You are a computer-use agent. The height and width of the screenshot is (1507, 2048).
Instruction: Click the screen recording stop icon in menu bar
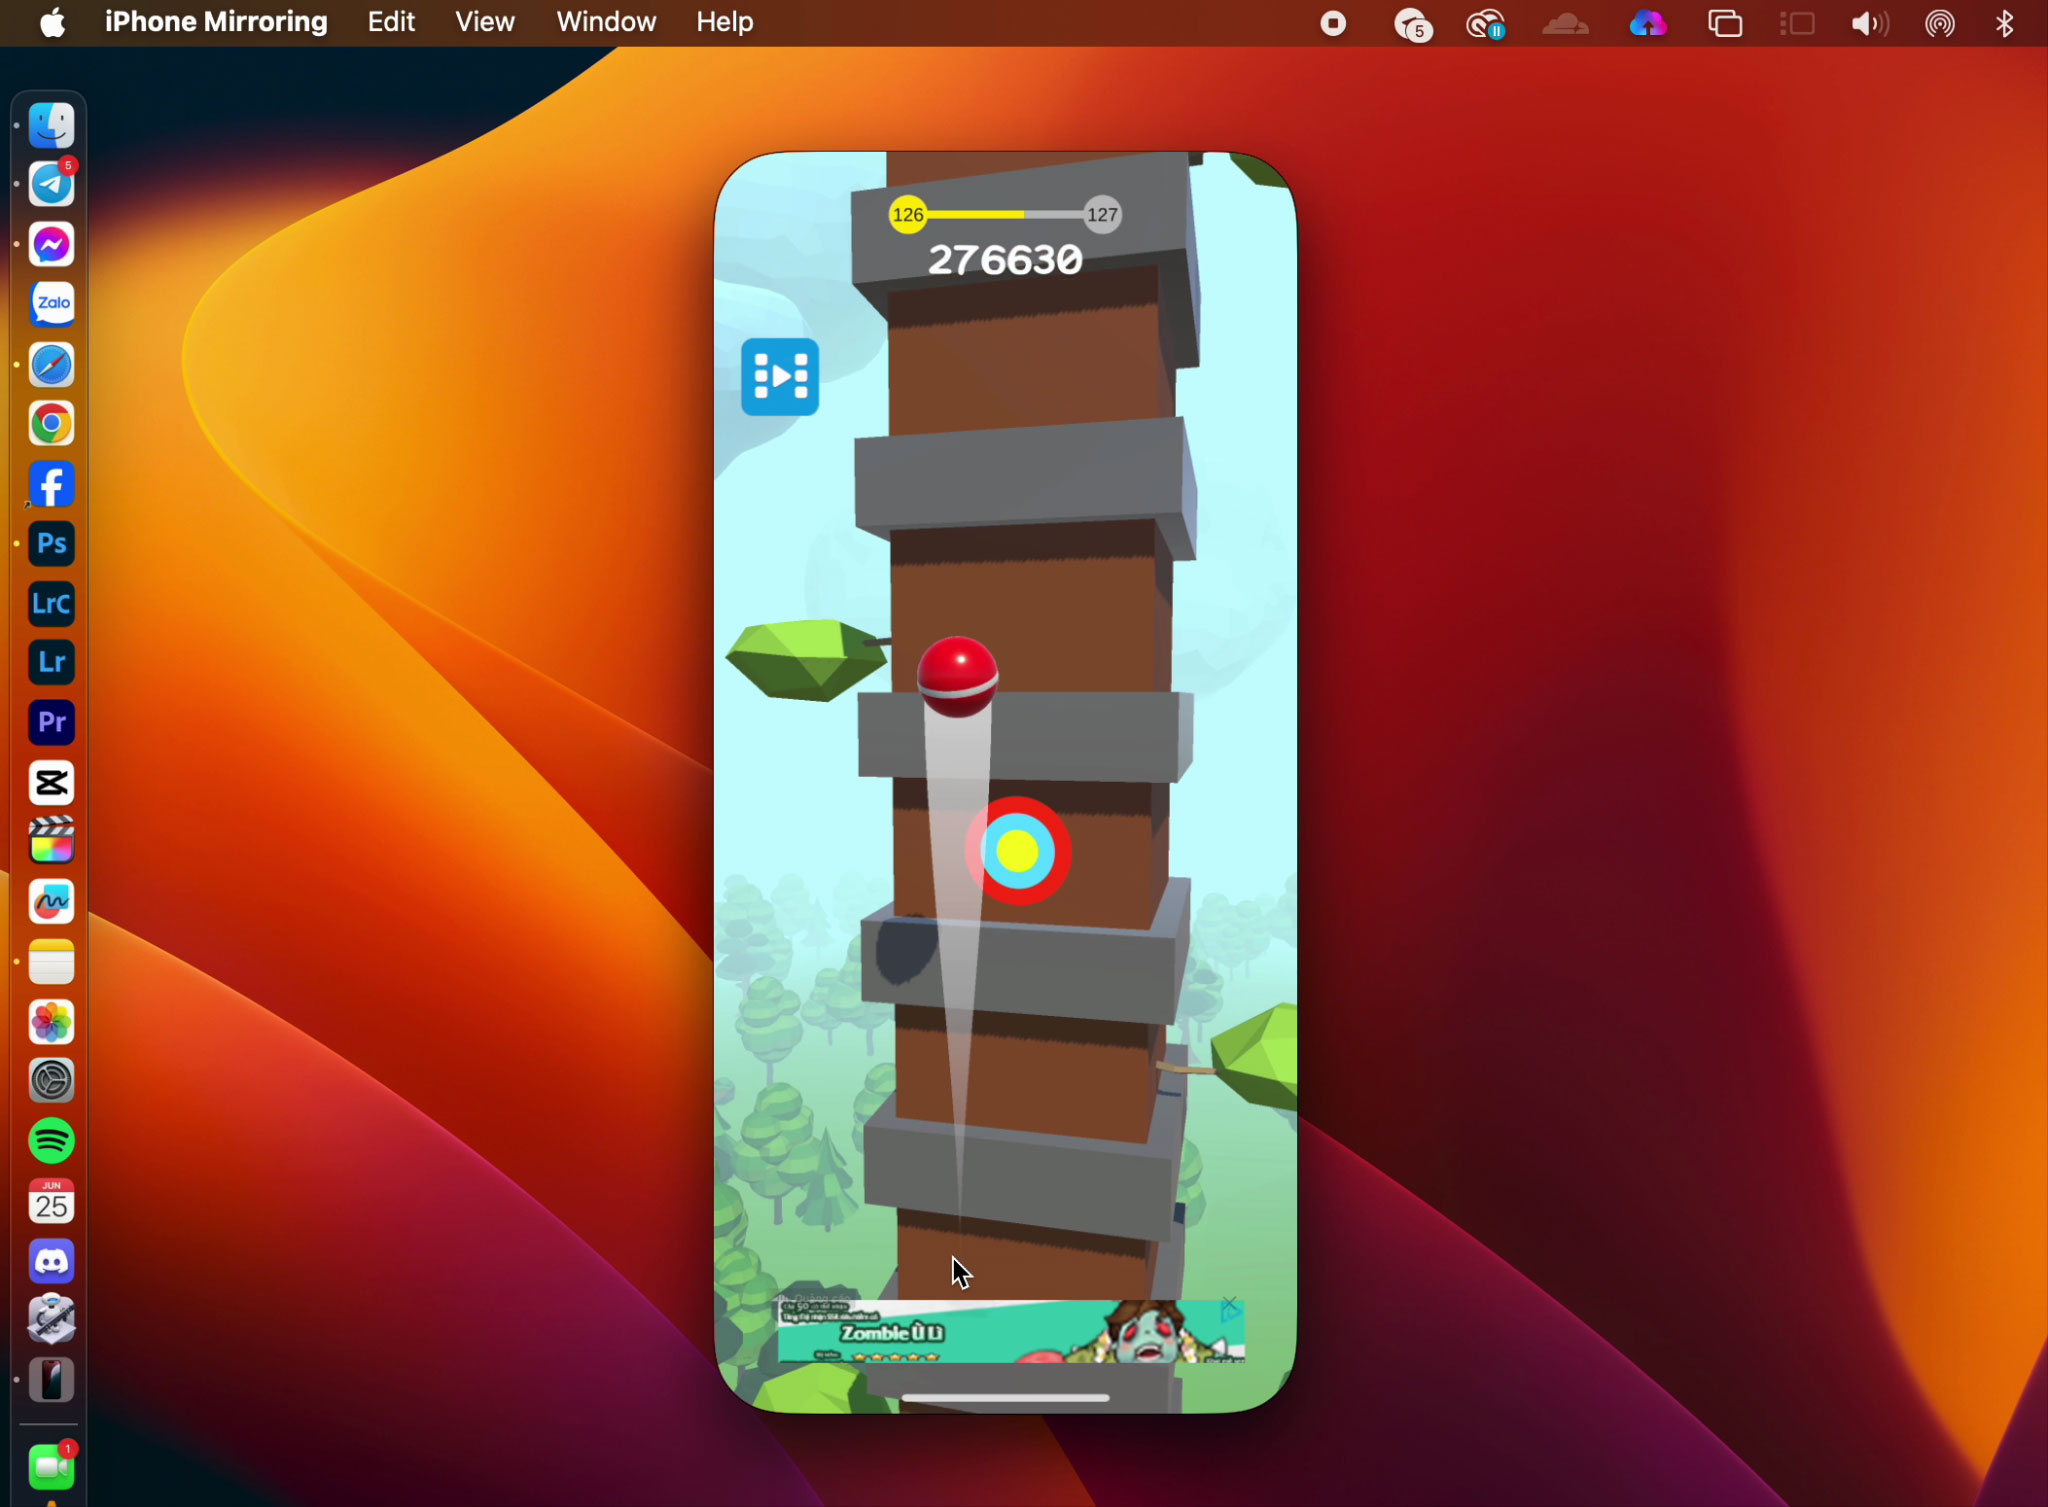coord(1333,23)
